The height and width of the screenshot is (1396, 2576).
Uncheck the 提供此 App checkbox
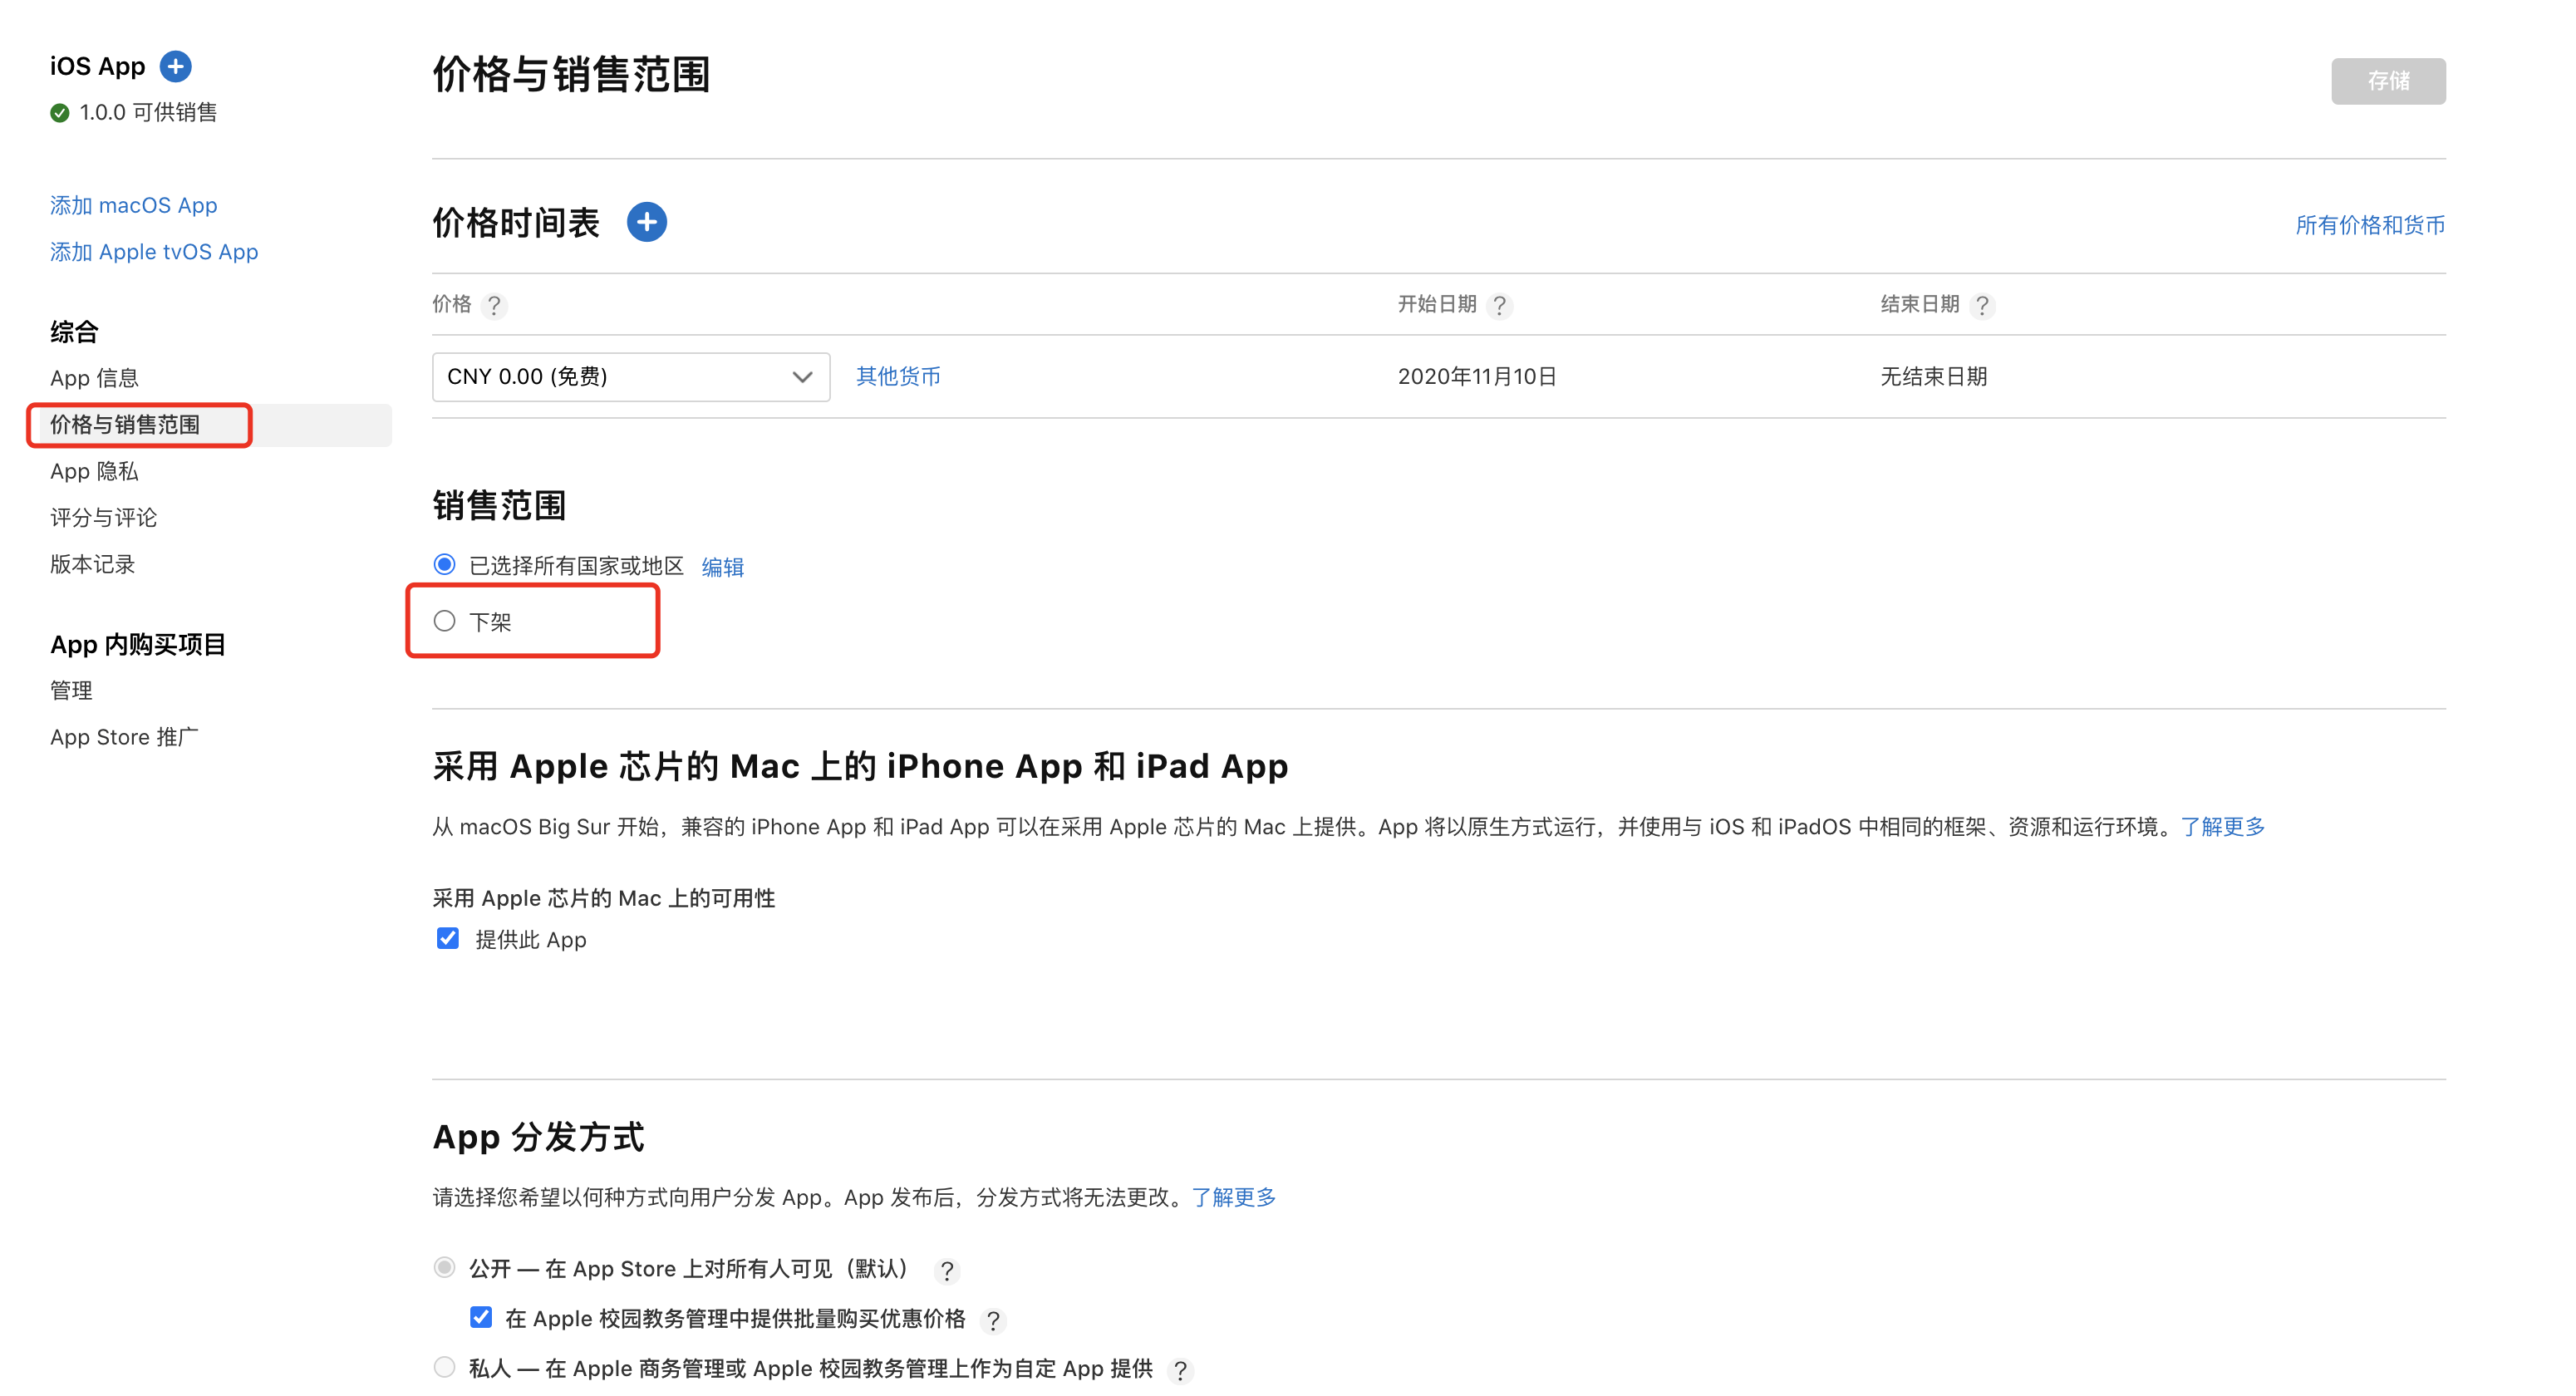(448, 938)
